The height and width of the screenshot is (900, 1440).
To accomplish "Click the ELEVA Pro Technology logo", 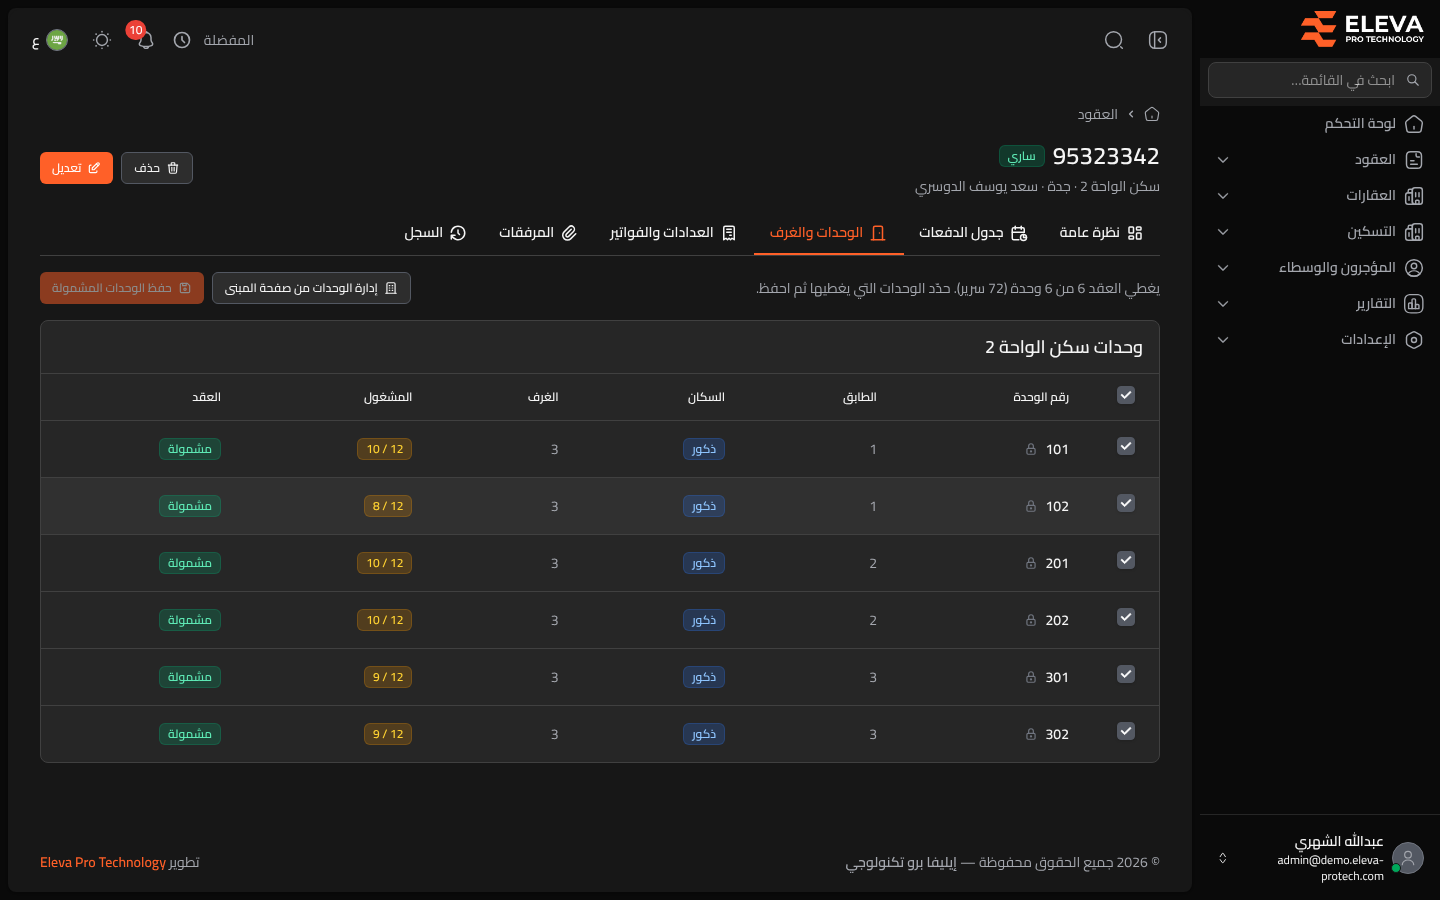I will tap(1362, 29).
